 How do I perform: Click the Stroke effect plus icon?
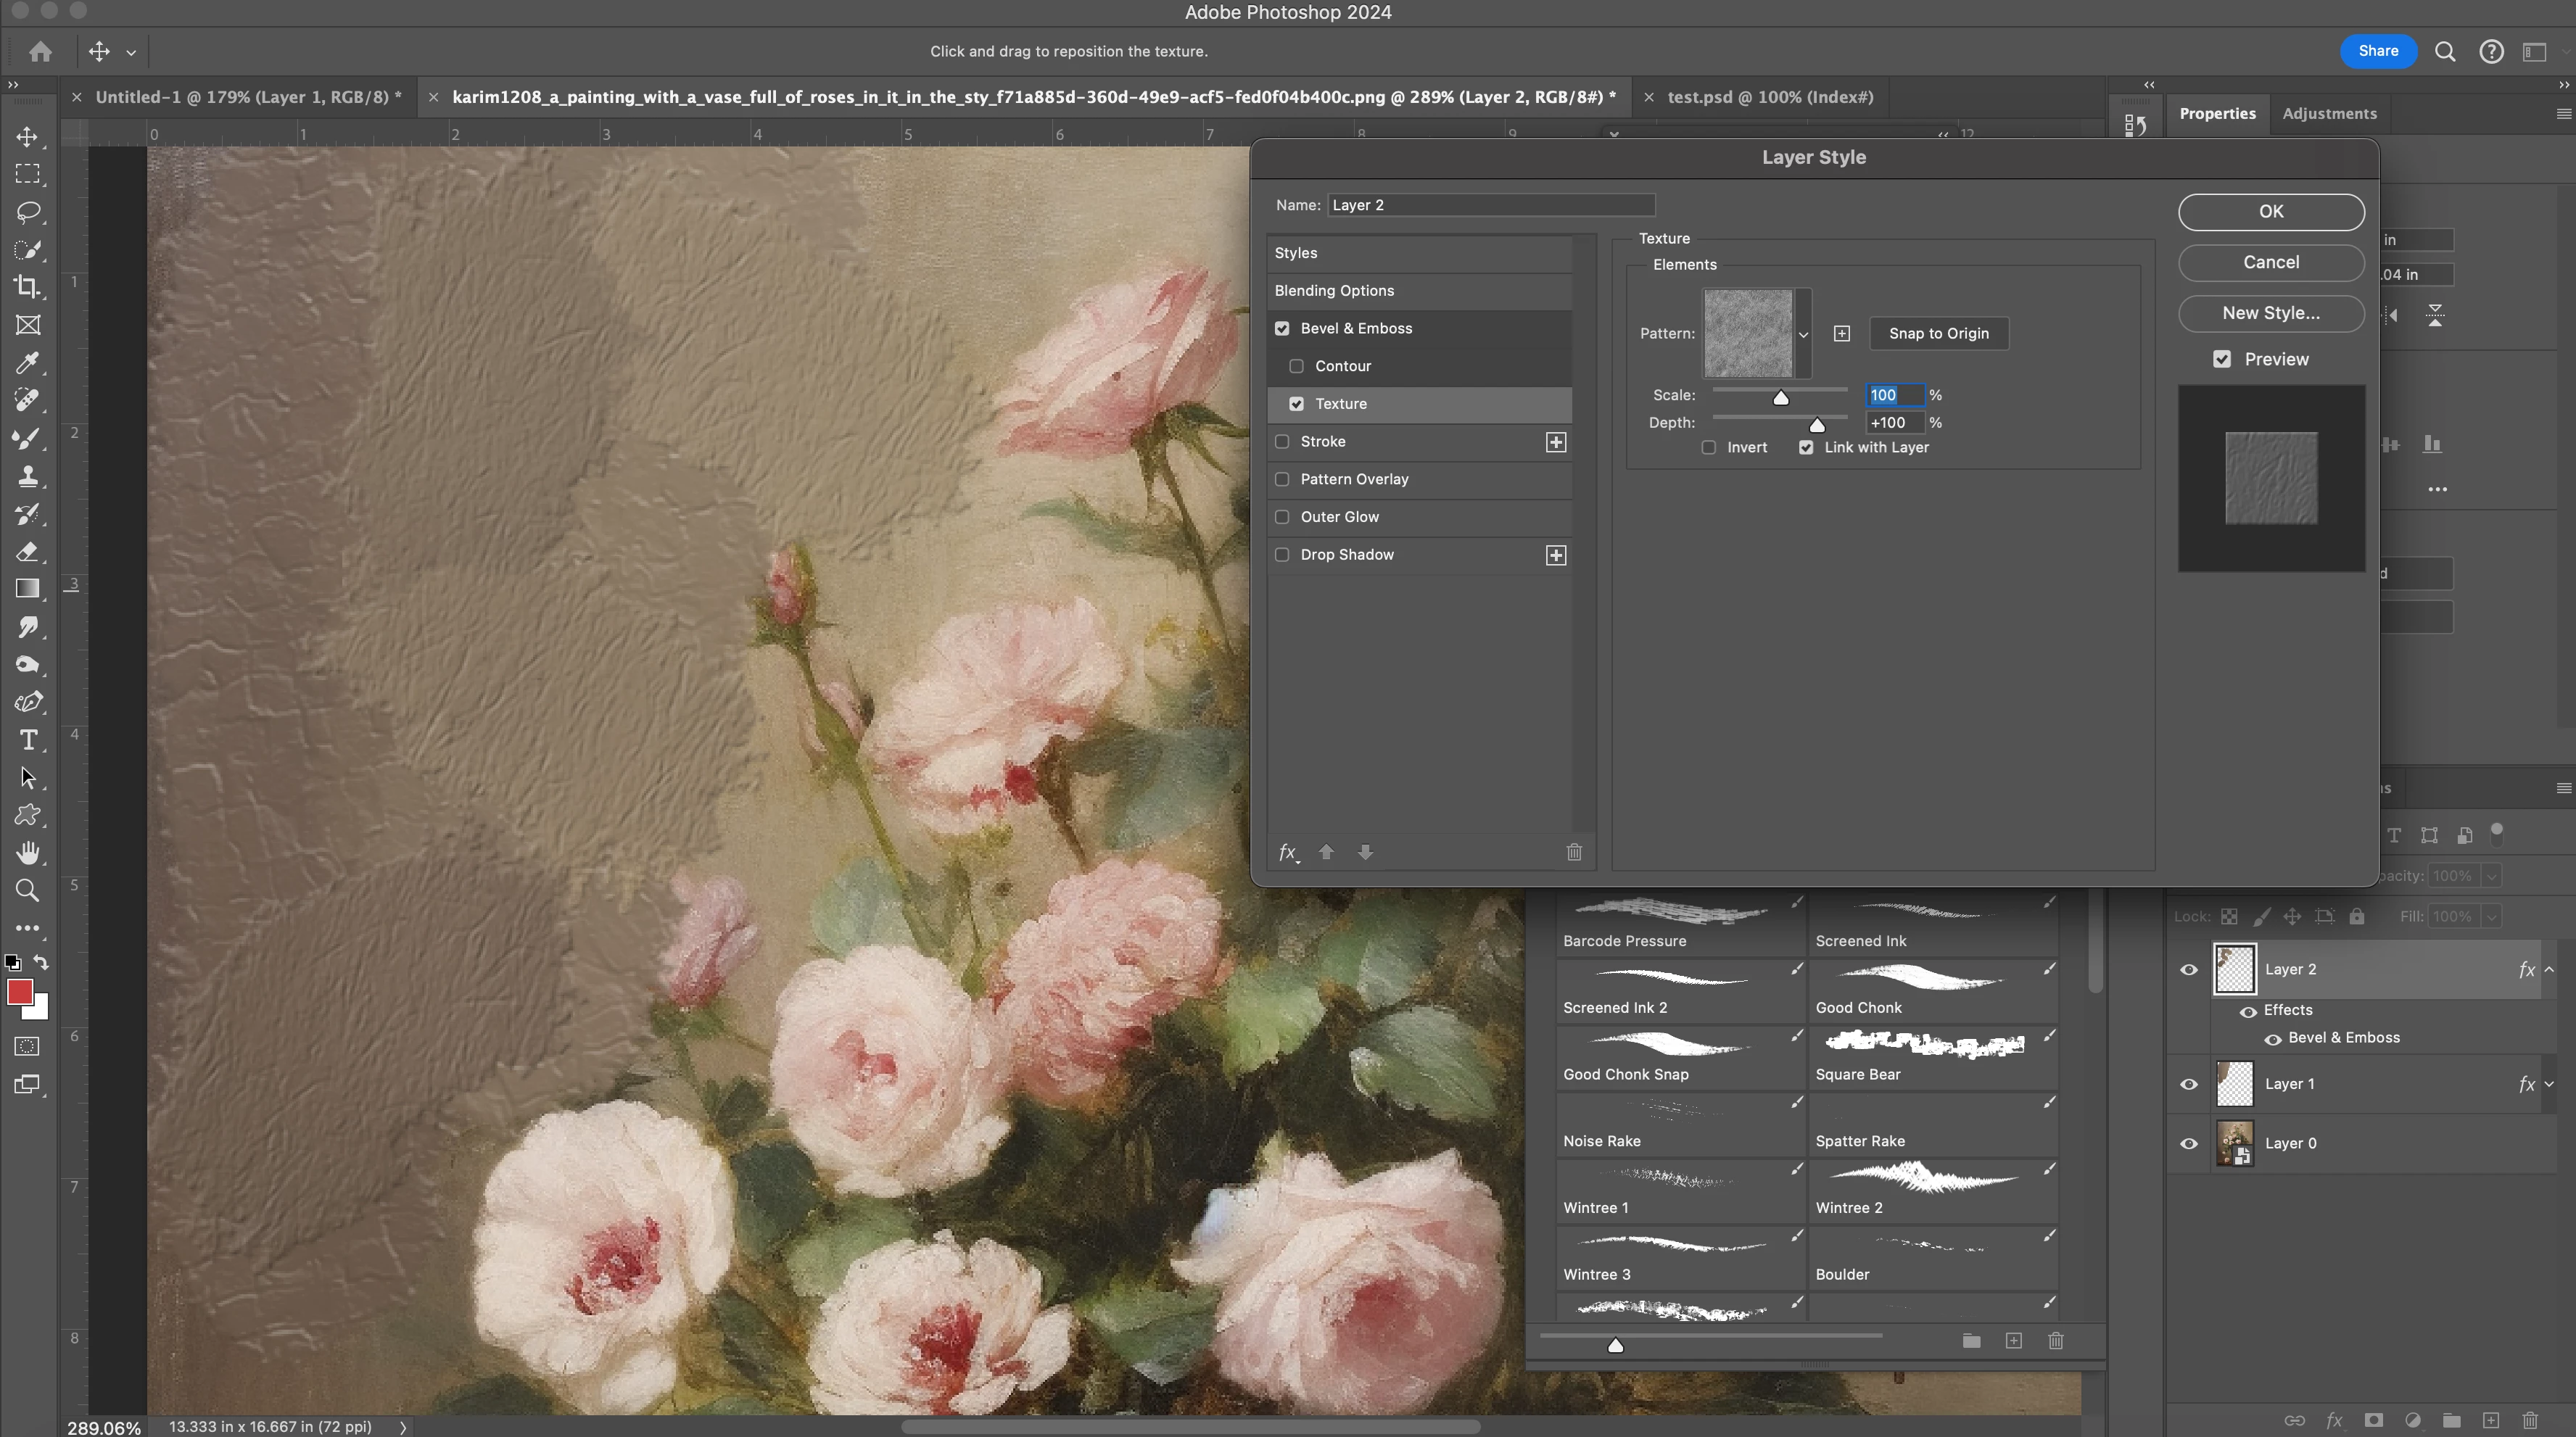click(1555, 442)
